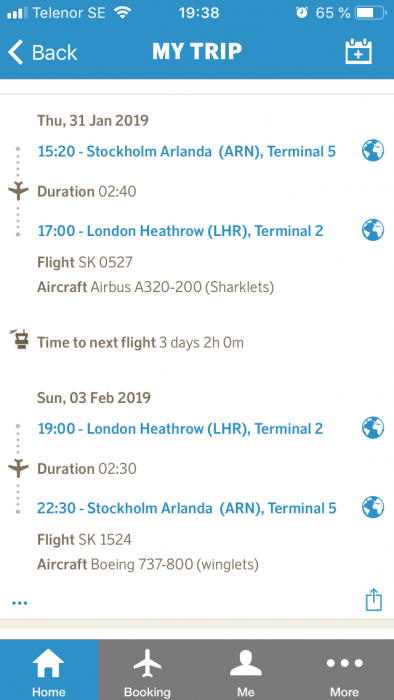Select the 17:00 London Heathrow Terminal 2 link
This screenshot has width=394, height=700.
click(180, 231)
